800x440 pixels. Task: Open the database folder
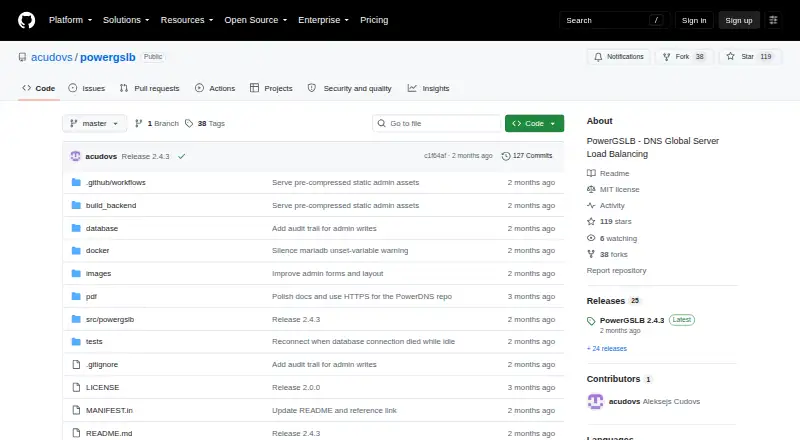tap(102, 228)
